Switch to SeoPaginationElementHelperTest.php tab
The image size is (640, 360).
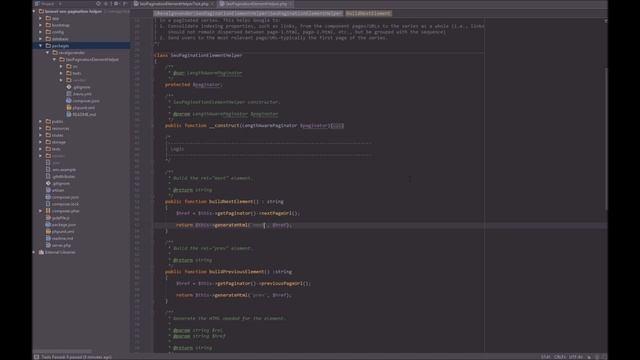[x=174, y=4]
